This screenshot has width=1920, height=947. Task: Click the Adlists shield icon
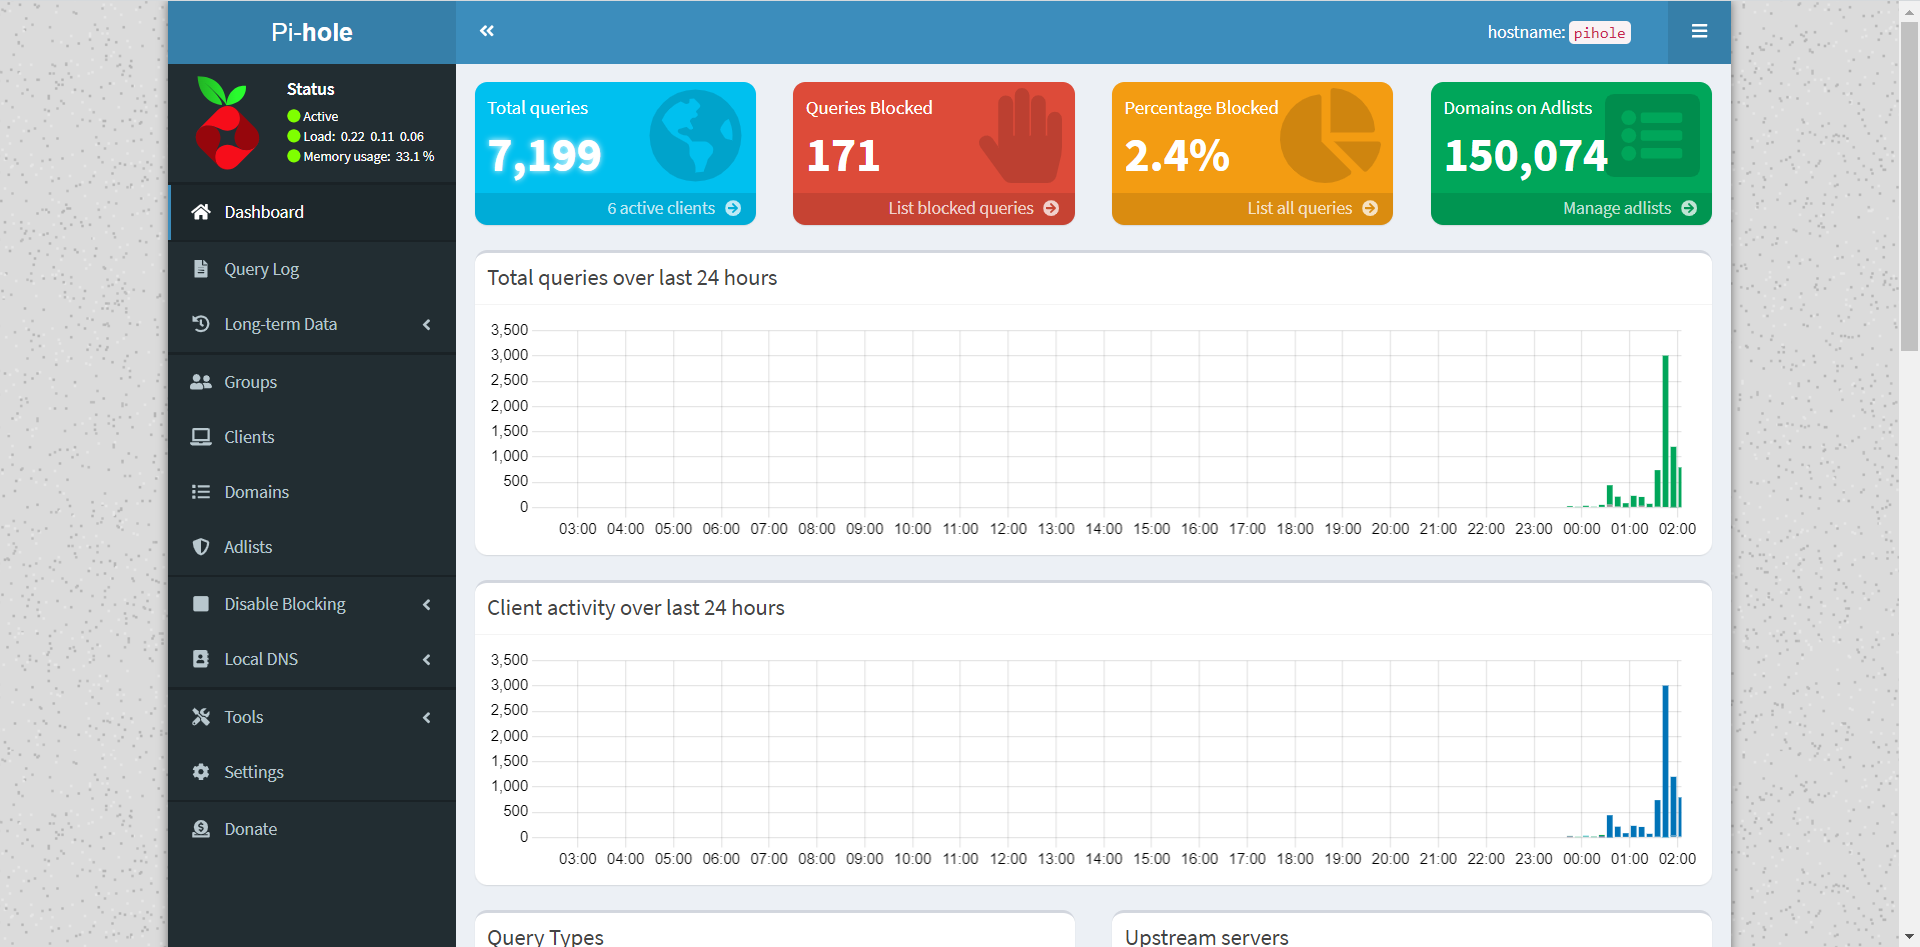[201, 547]
